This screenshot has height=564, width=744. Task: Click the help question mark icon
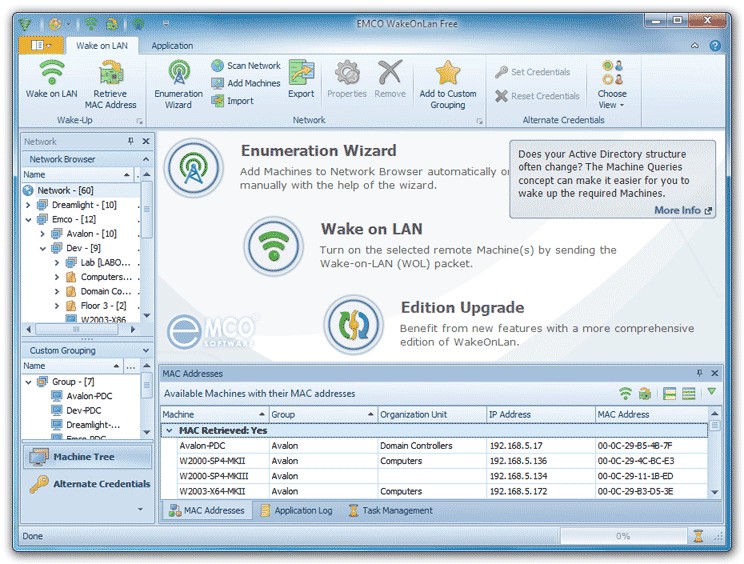click(x=715, y=46)
